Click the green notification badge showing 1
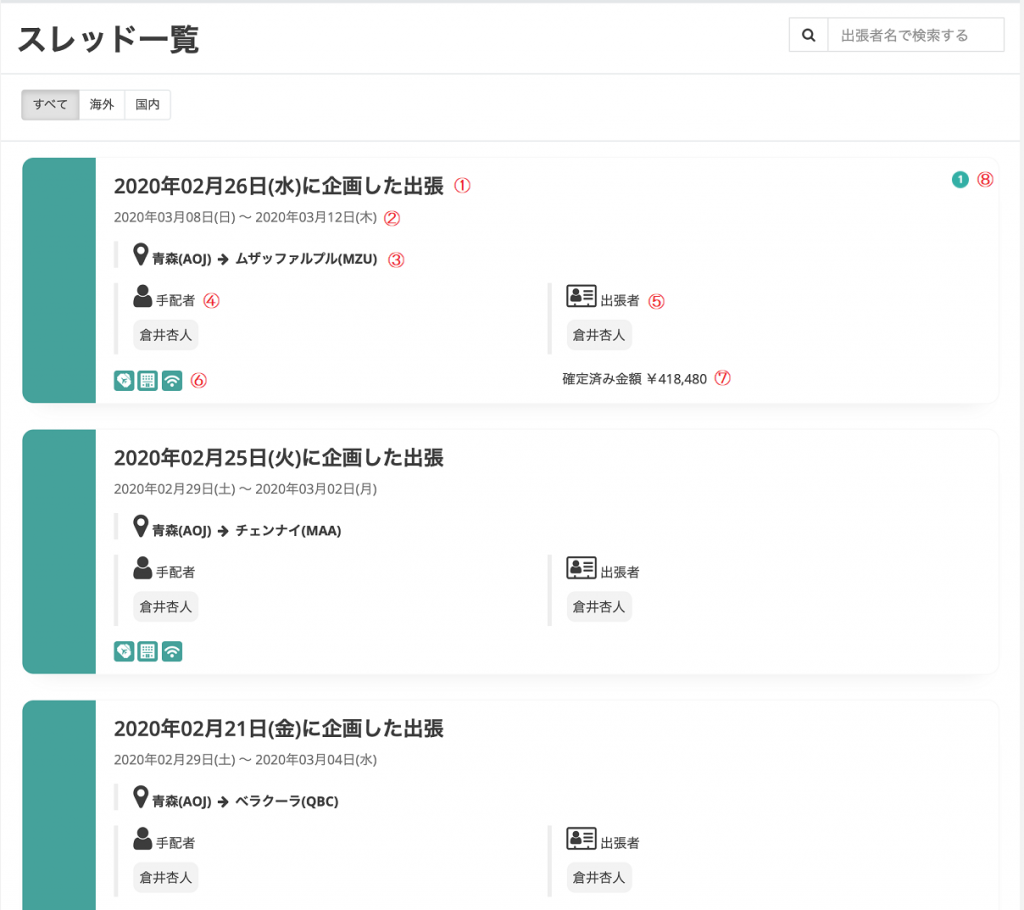Image resolution: width=1024 pixels, height=910 pixels. tap(960, 180)
